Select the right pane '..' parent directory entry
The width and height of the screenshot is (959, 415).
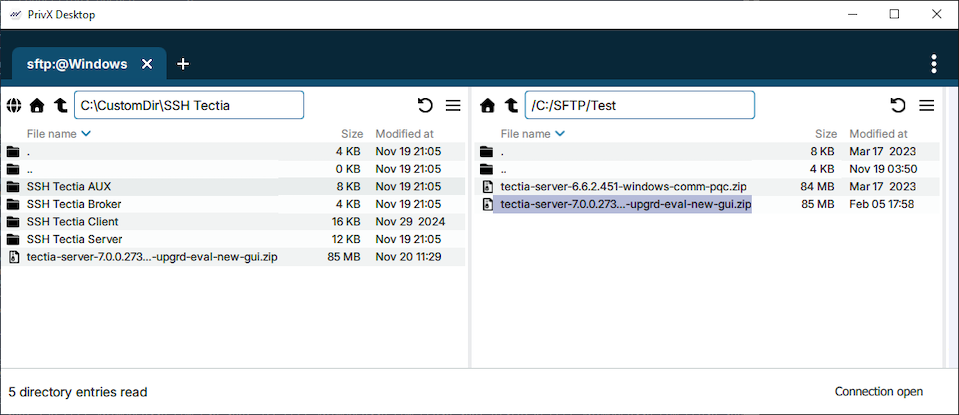point(707,169)
